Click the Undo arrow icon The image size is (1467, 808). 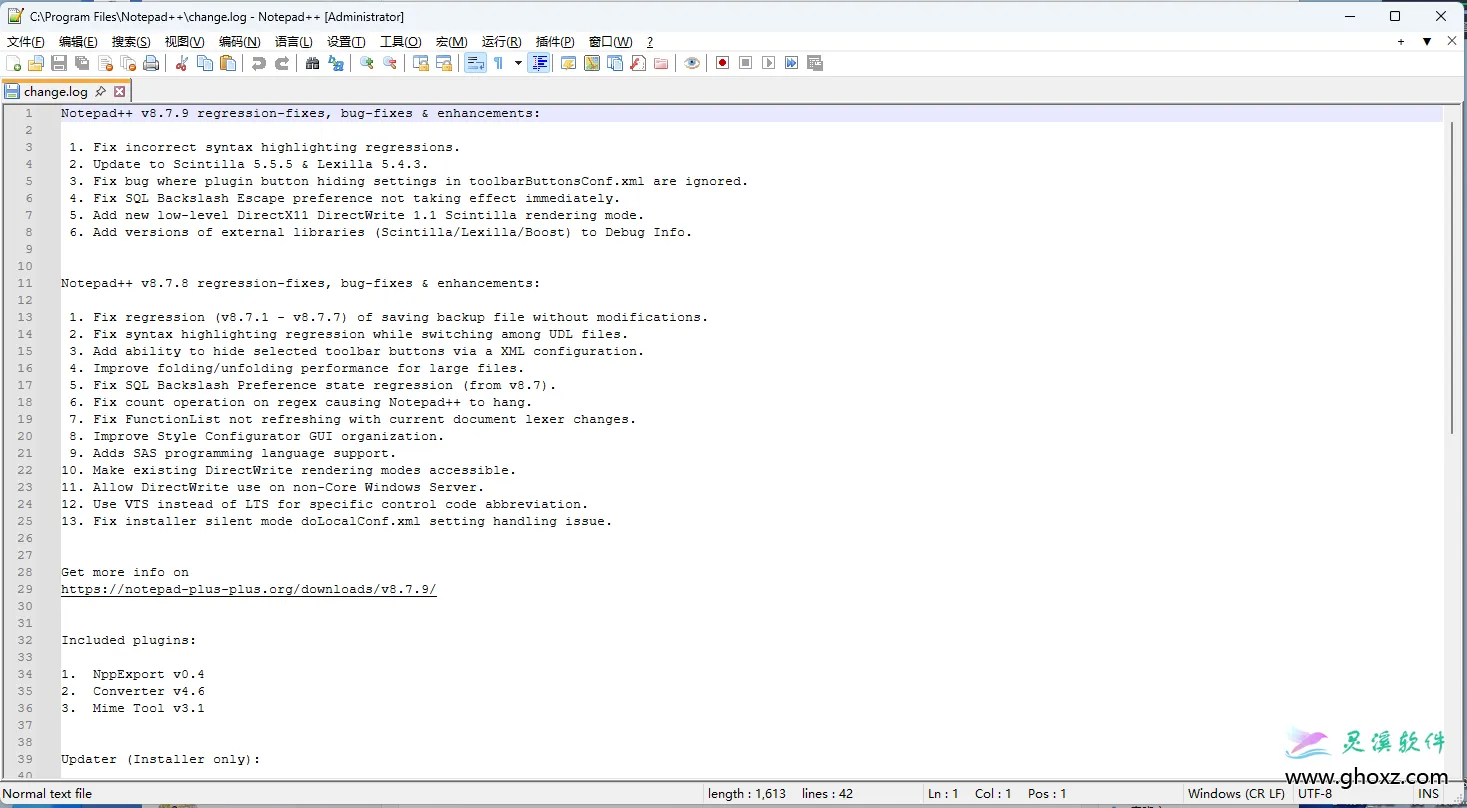tap(259, 63)
